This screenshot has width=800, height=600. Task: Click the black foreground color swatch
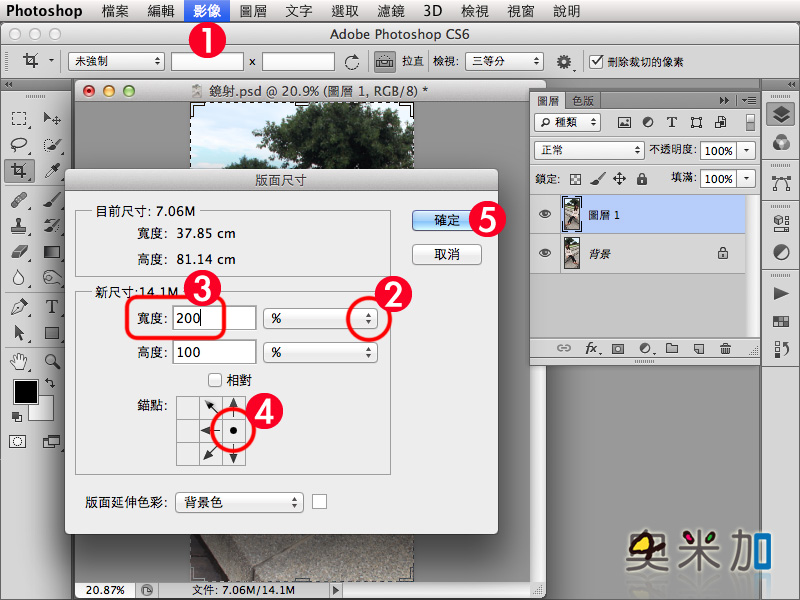24,391
